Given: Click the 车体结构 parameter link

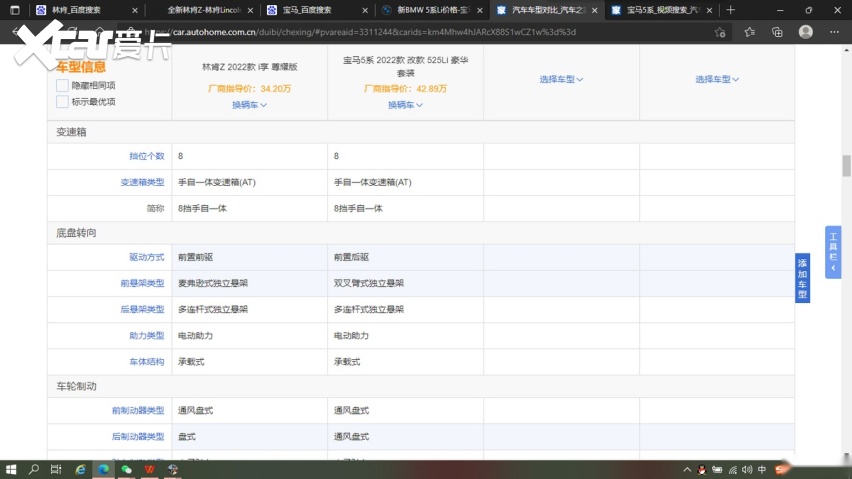Looking at the screenshot, I should [147, 362].
